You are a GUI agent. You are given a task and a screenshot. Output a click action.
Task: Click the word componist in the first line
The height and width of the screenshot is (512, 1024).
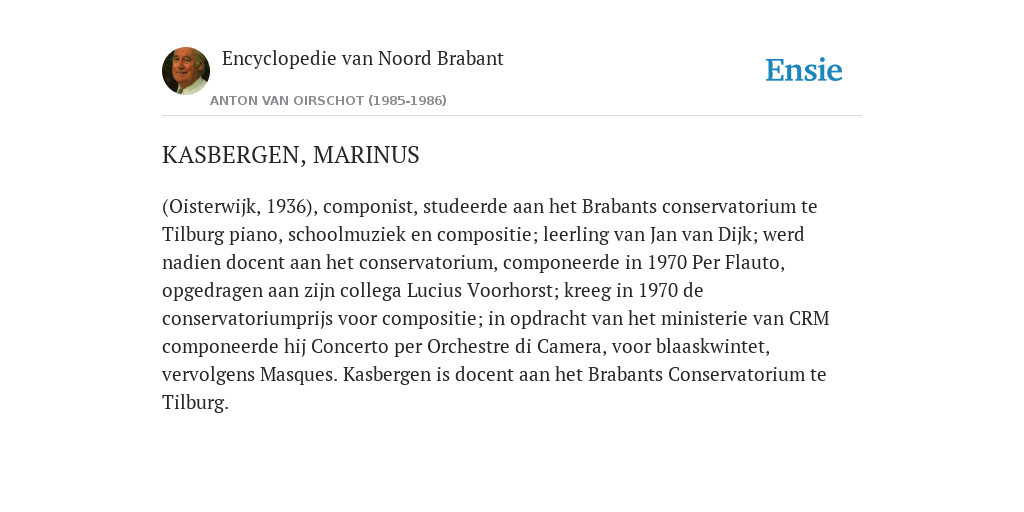point(368,207)
